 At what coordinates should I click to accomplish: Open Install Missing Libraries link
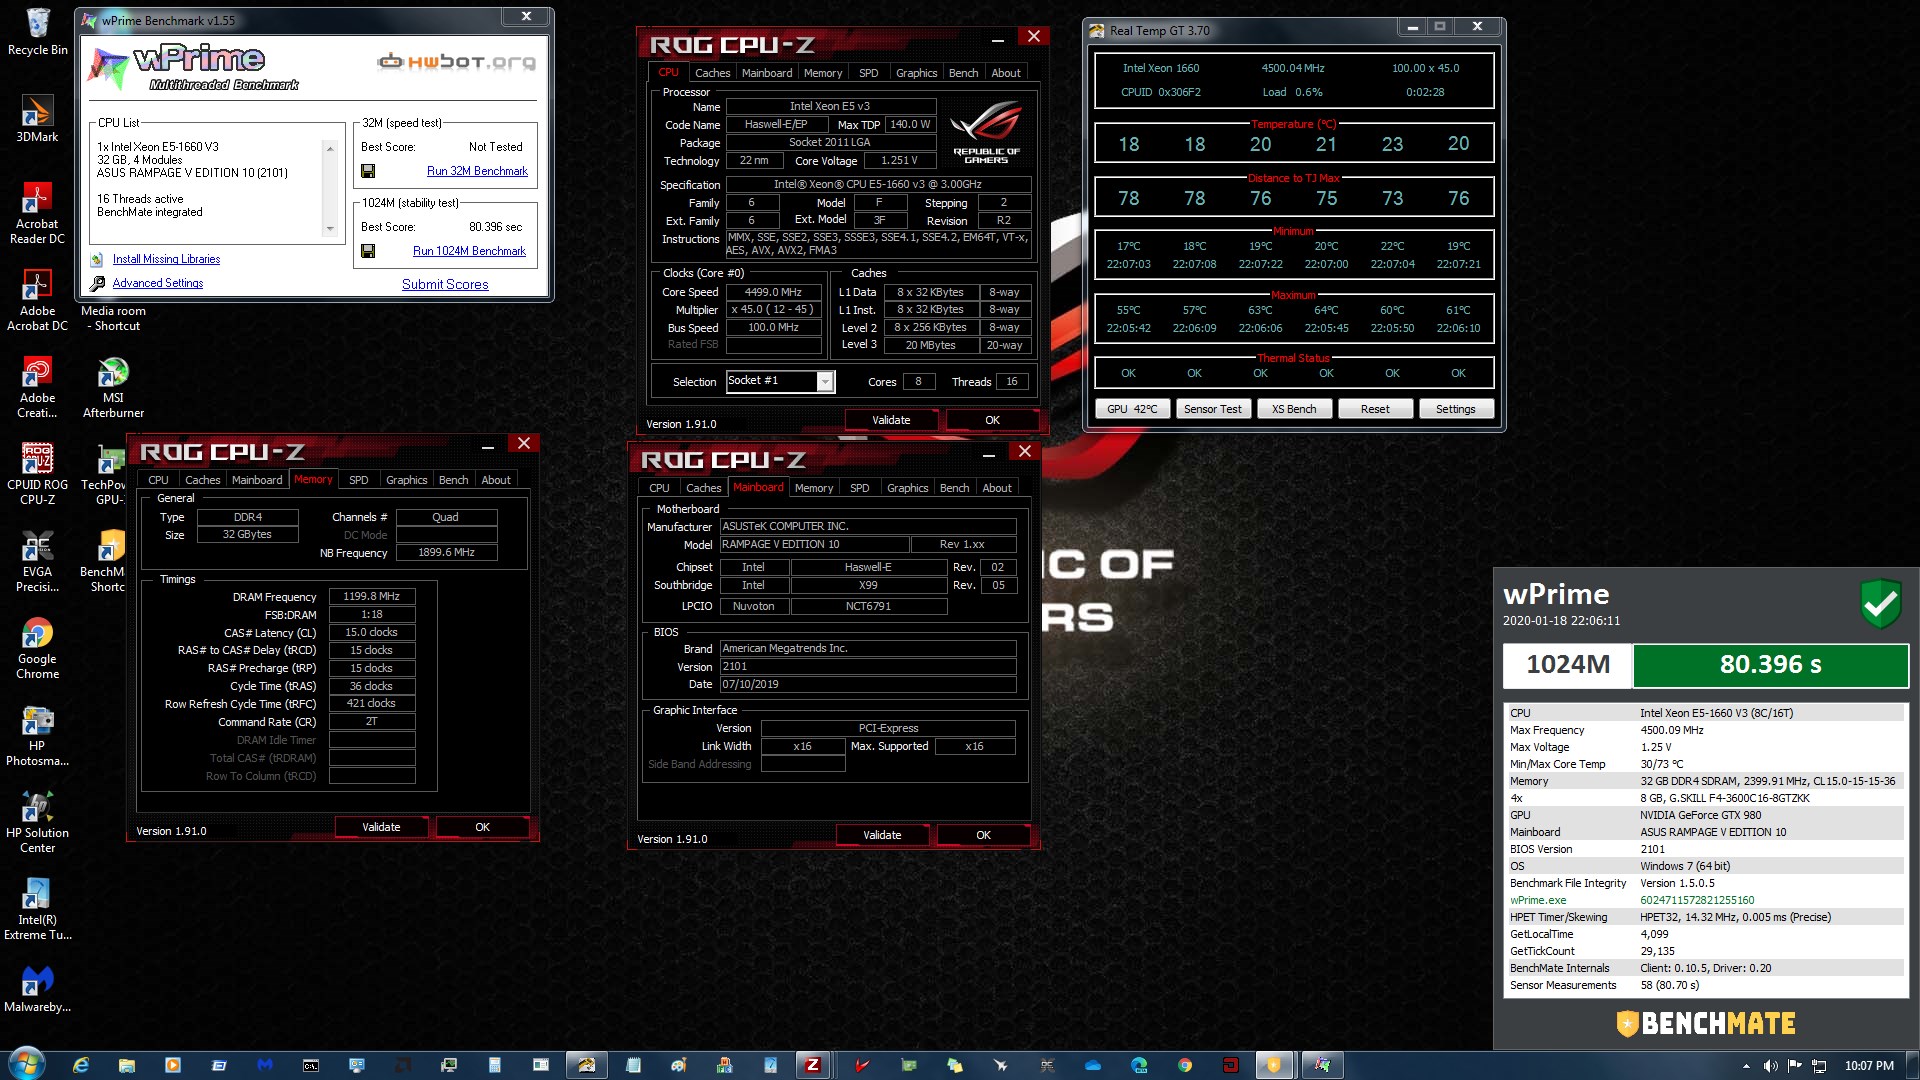pyautogui.click(x=166, y=259)
